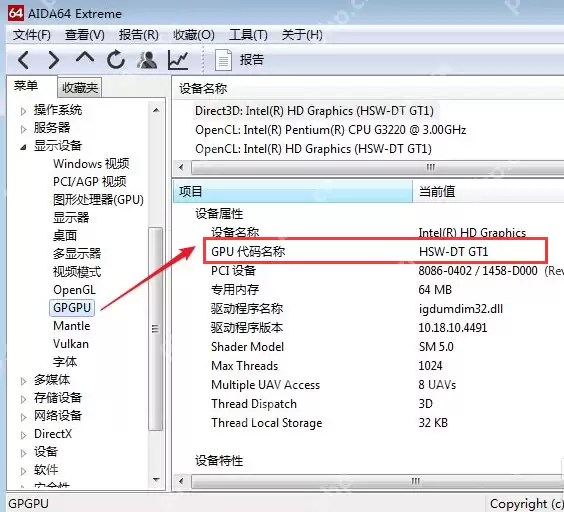Click the tree scrollbar down arrow
The image size is (564, 512).
point(156,479)
